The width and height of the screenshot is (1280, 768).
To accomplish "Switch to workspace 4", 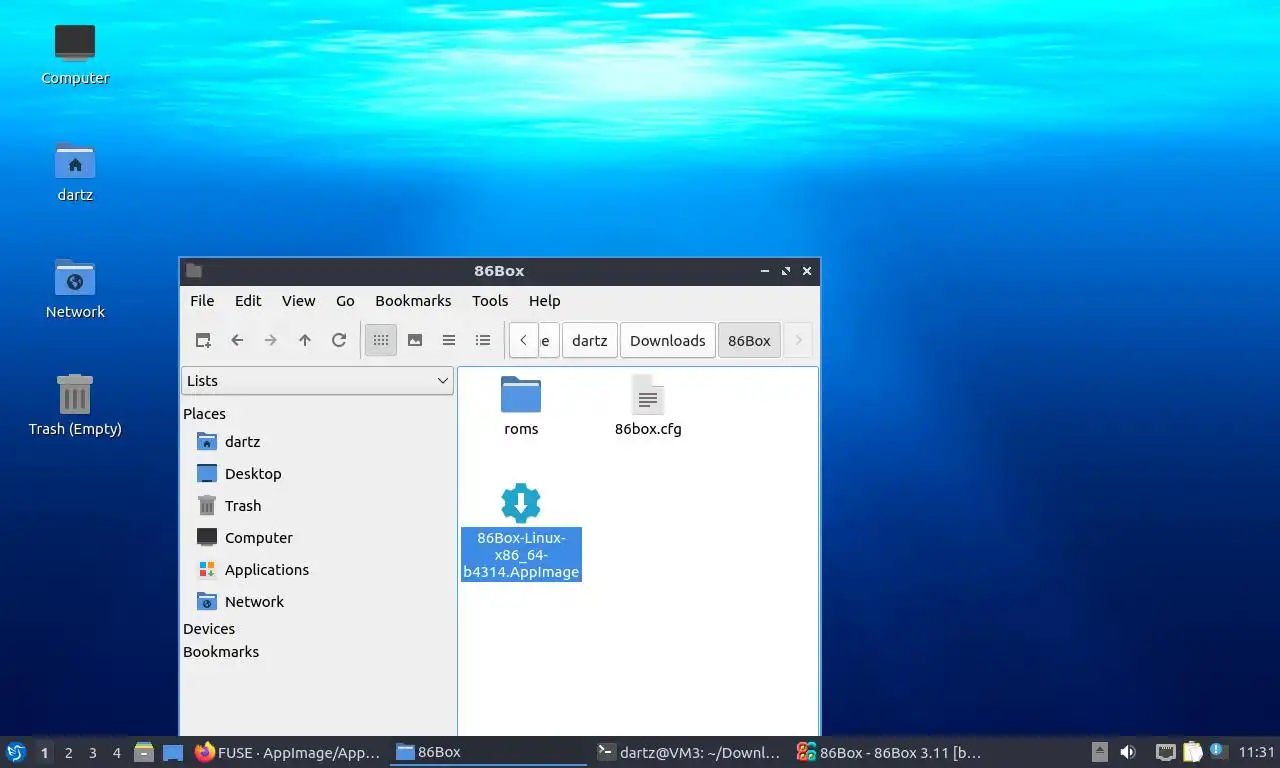I will tap(117, 752).
